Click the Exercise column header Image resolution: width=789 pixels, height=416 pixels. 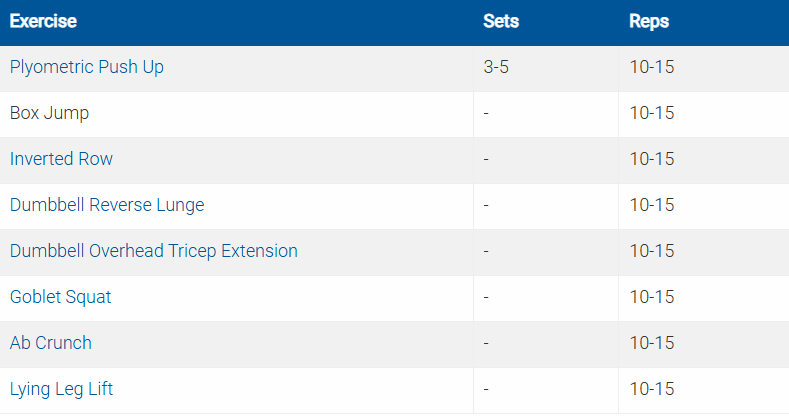(x=43, y=21)
